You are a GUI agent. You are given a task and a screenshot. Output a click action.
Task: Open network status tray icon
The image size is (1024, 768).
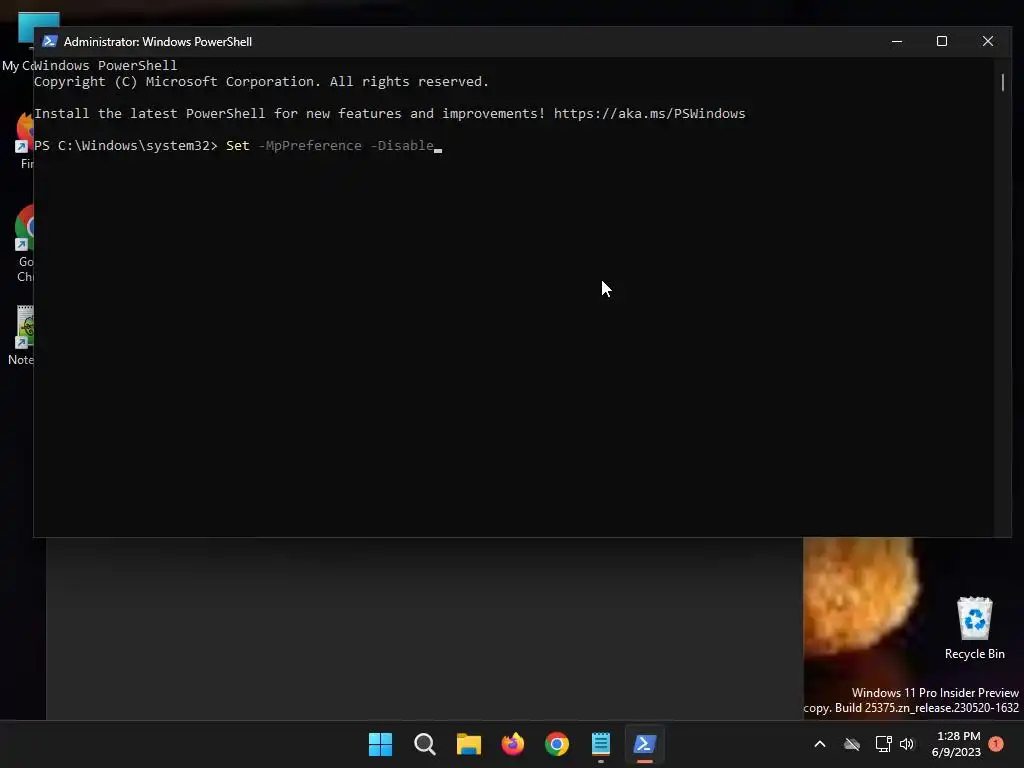883,744
